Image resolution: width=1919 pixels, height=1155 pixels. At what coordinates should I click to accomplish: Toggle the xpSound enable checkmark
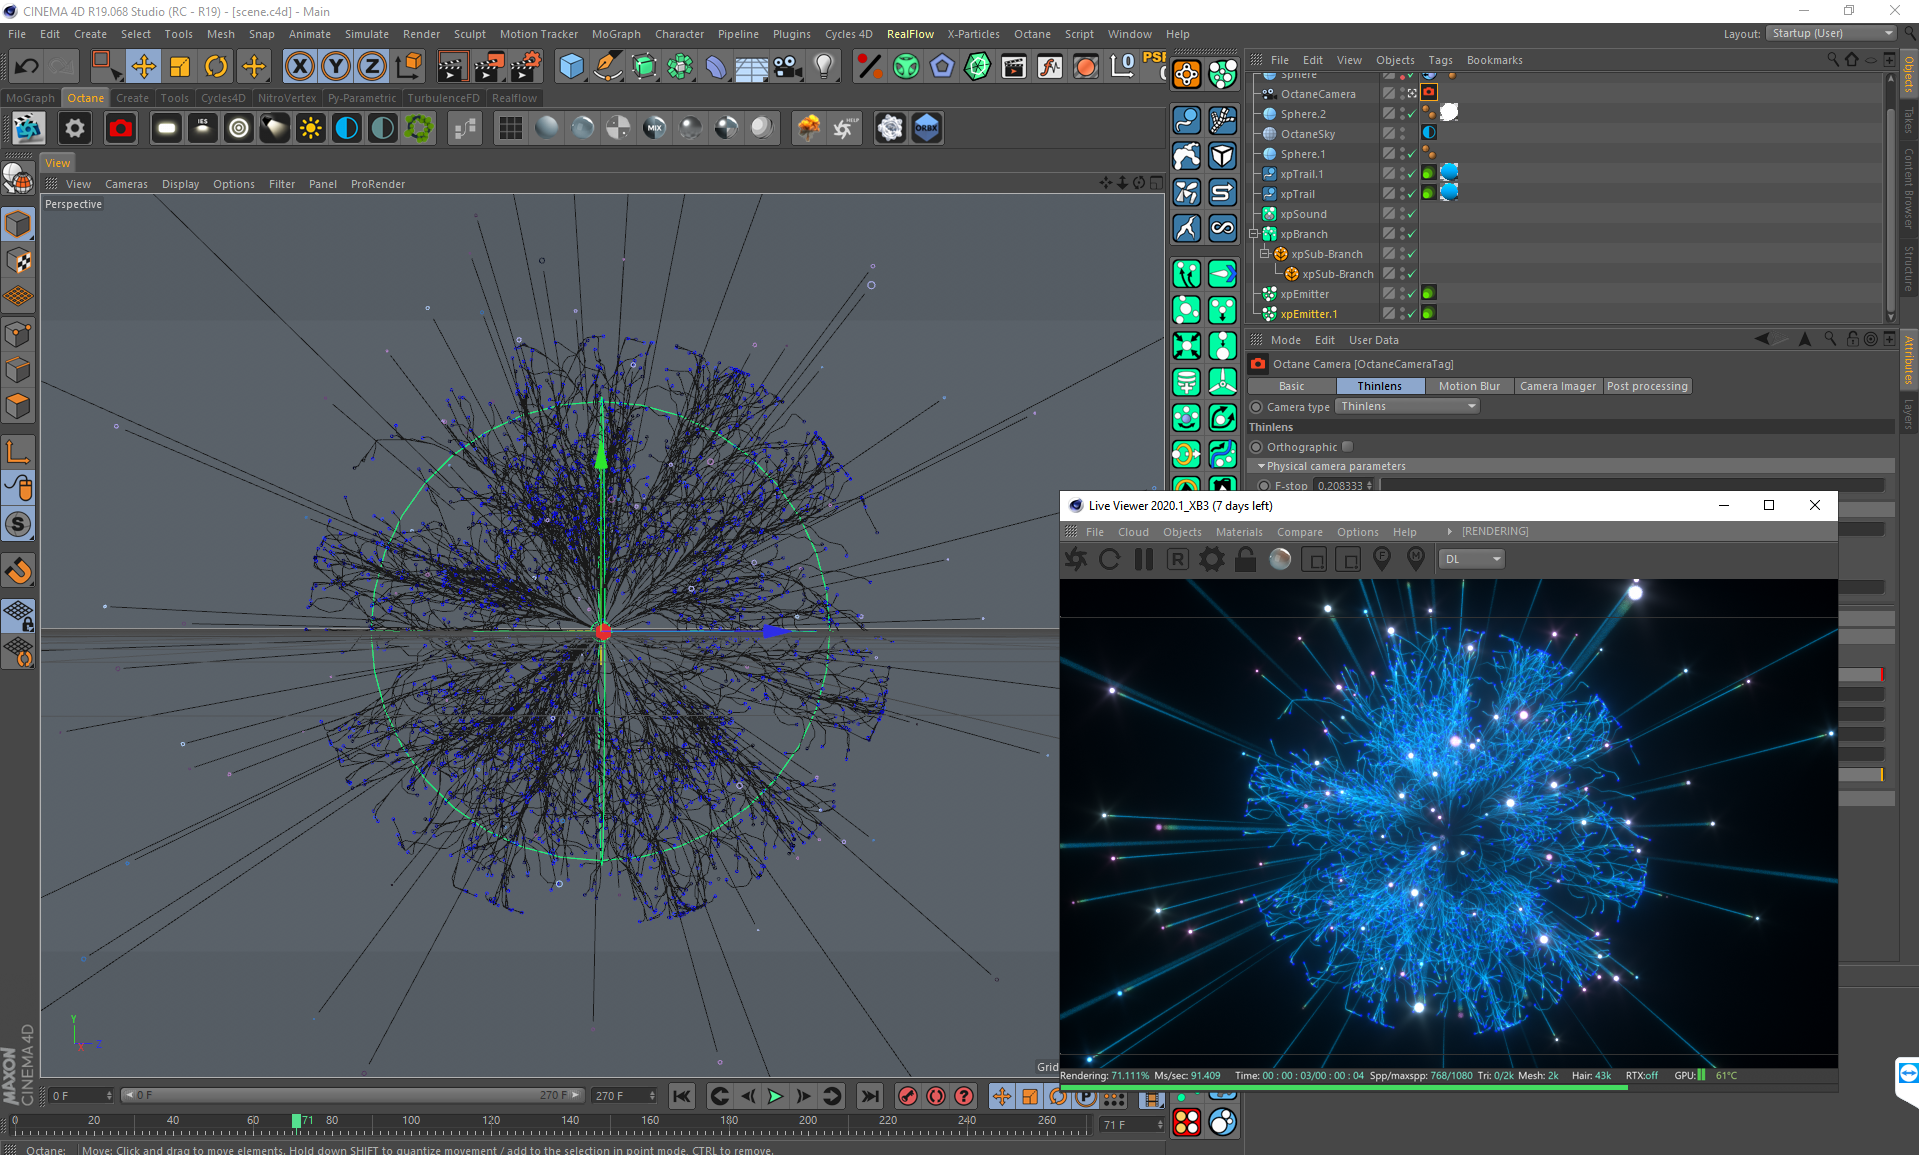click(1411, 214)
